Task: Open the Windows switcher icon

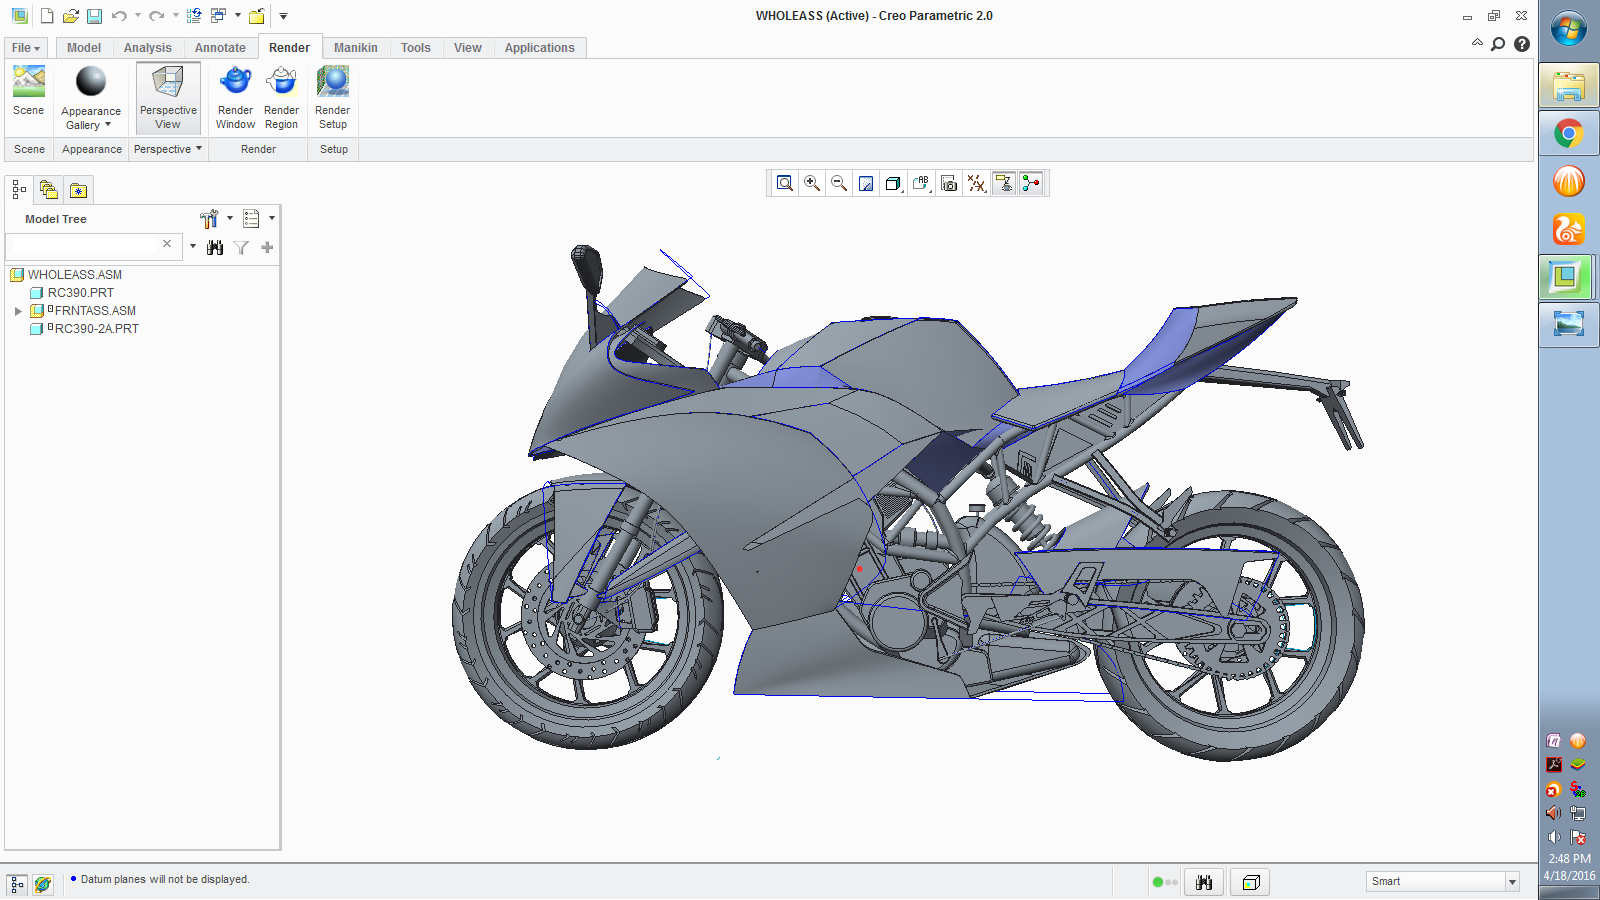Action: (x=218, y=16)
